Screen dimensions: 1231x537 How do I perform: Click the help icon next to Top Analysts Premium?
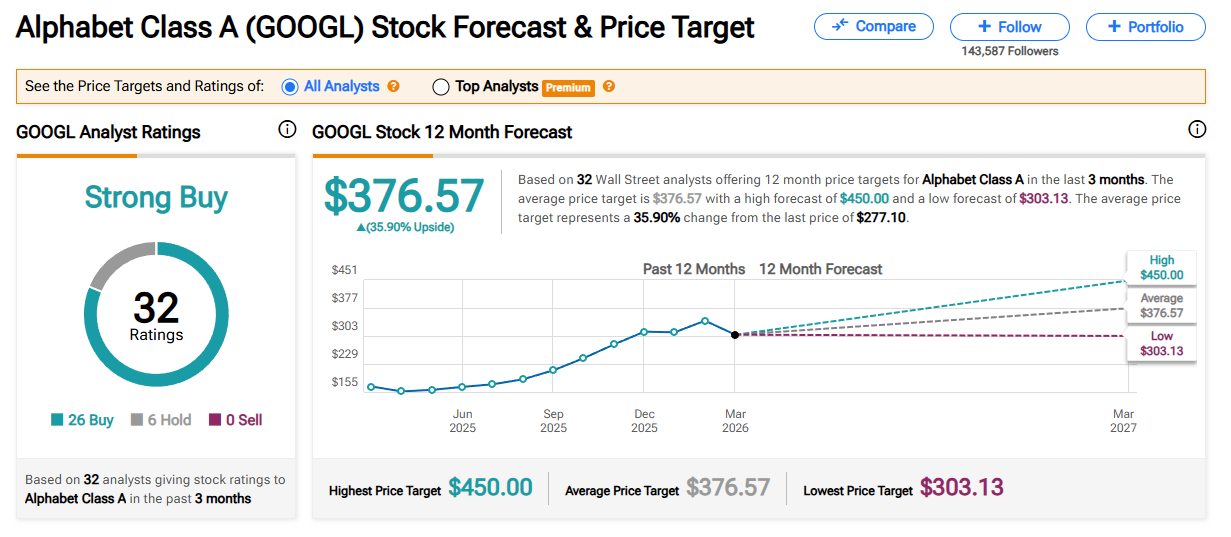(609, 87)
